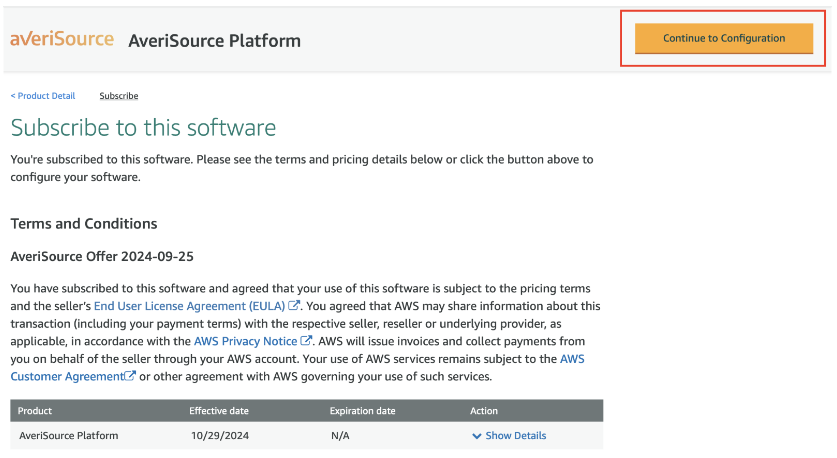Go back via Product Detail link
Viewport: 837px width, 458px height.
point(43,96)
